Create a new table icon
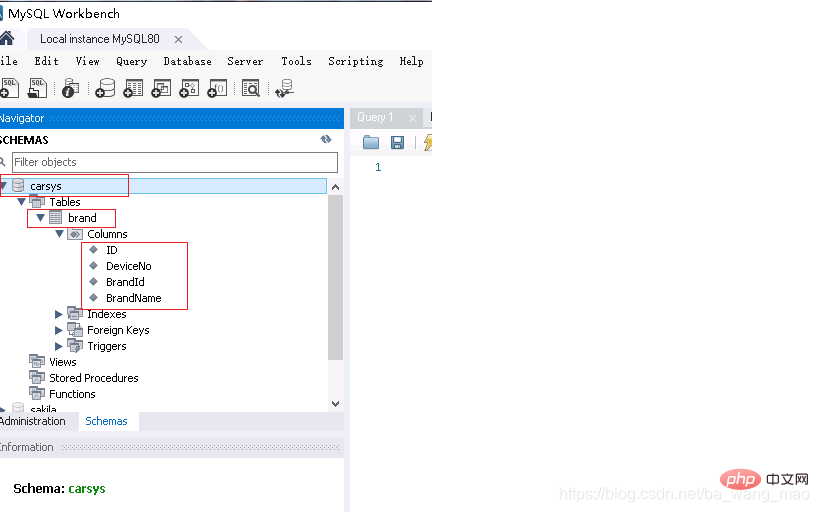Screen dimensions: 819x512 click(x=133, y=88)
